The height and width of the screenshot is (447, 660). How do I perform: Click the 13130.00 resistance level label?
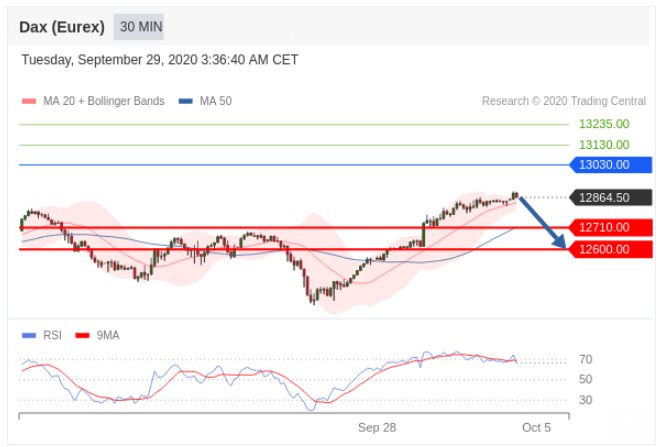pos(604,145)
